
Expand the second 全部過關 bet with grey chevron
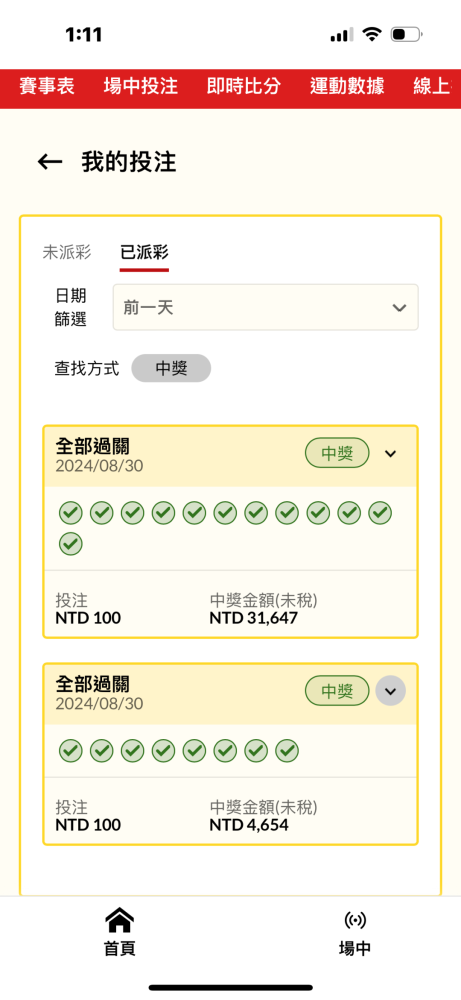391,691
